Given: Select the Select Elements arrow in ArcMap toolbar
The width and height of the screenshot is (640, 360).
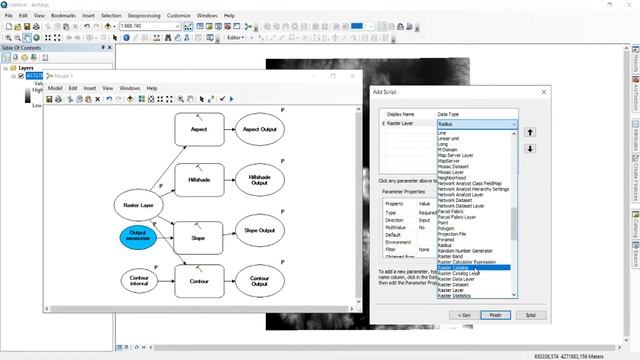Looking at the screenshot, I should click(x=115, y=38).
